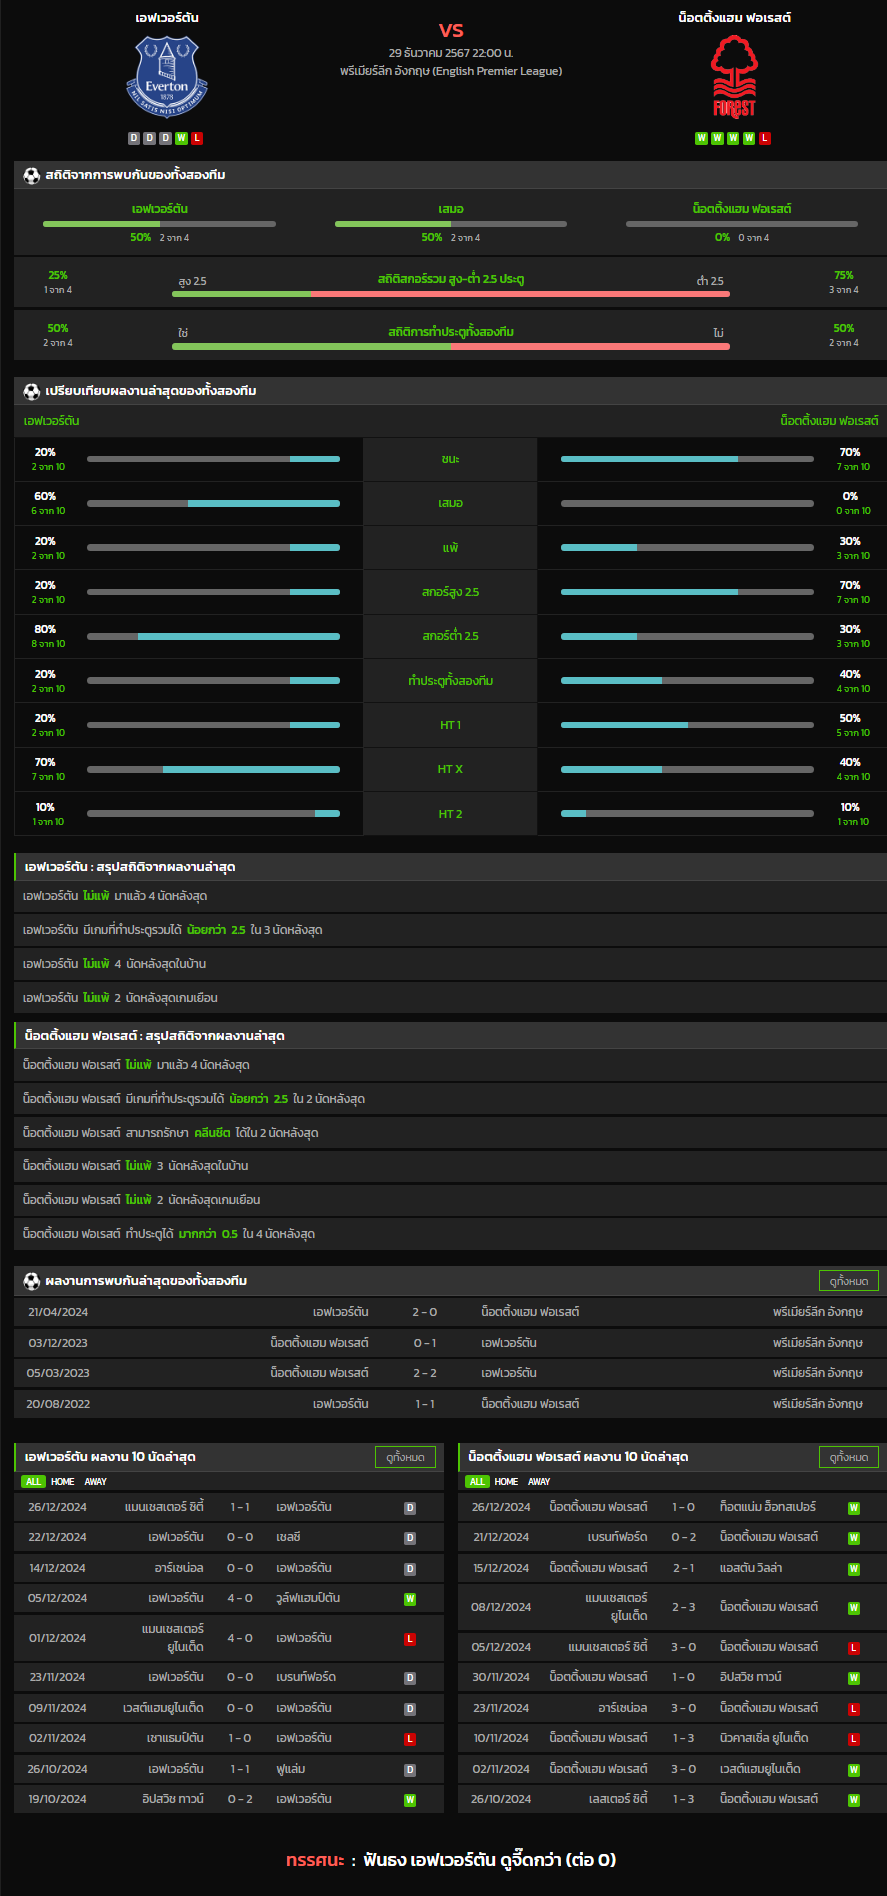Click the W result badge for Forest's 08/12/2024 match

[854, 1608]
